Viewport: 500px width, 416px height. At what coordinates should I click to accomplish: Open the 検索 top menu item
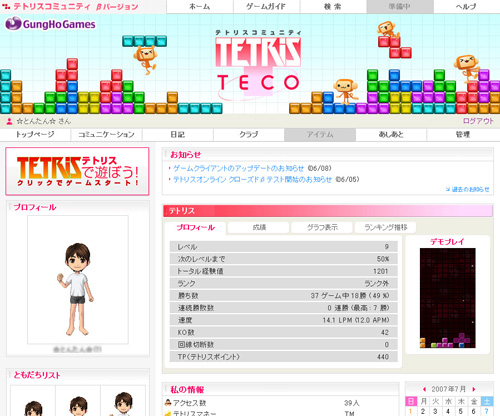coord(333,7)
